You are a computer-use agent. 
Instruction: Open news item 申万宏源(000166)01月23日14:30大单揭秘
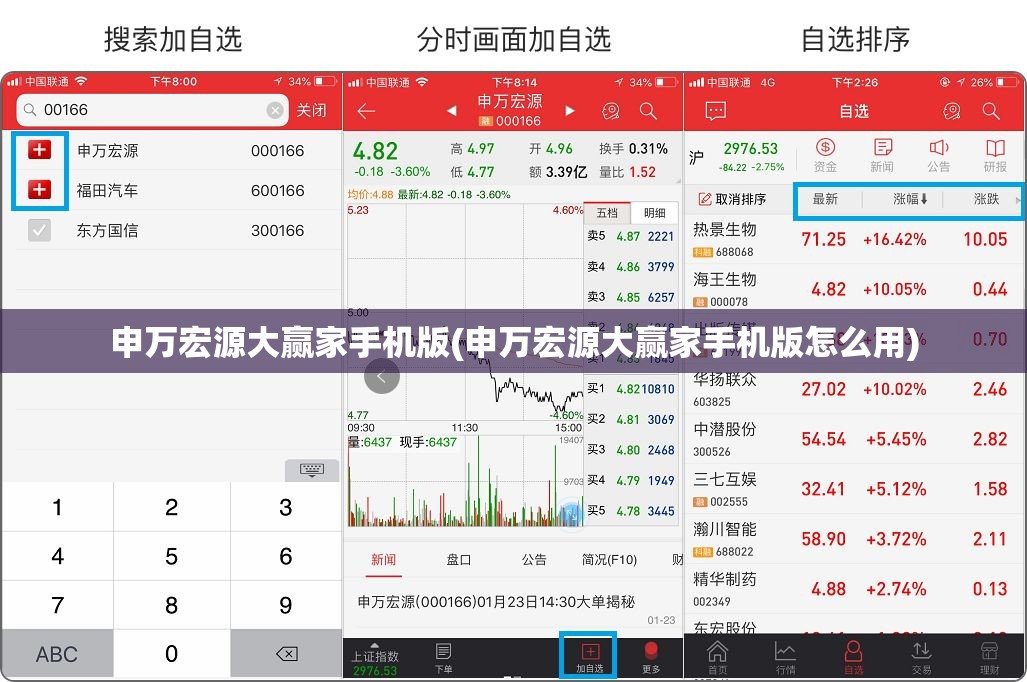496,601
